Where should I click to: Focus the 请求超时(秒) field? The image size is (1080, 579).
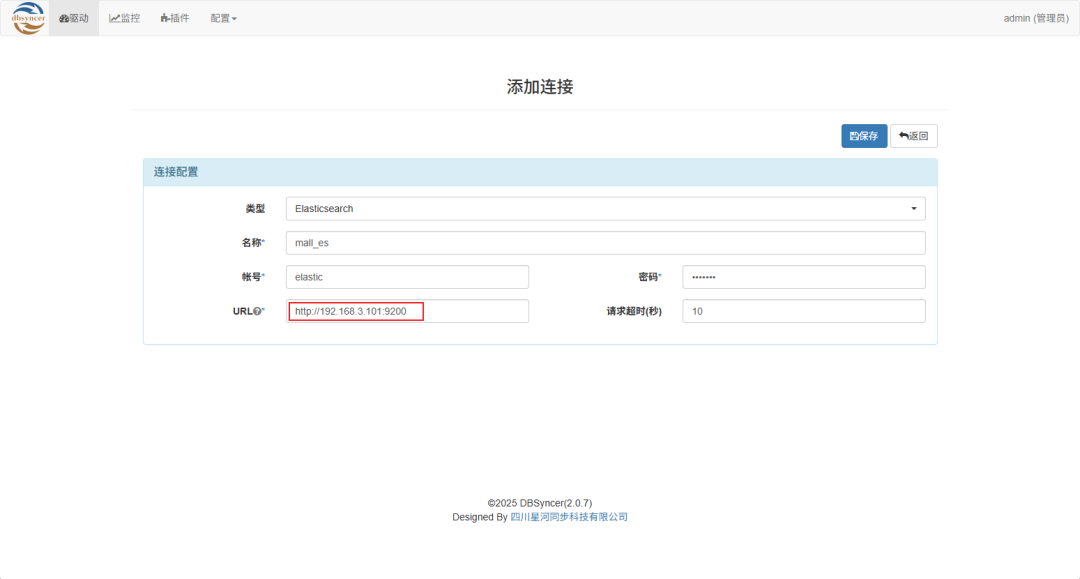tap(804, 311)
